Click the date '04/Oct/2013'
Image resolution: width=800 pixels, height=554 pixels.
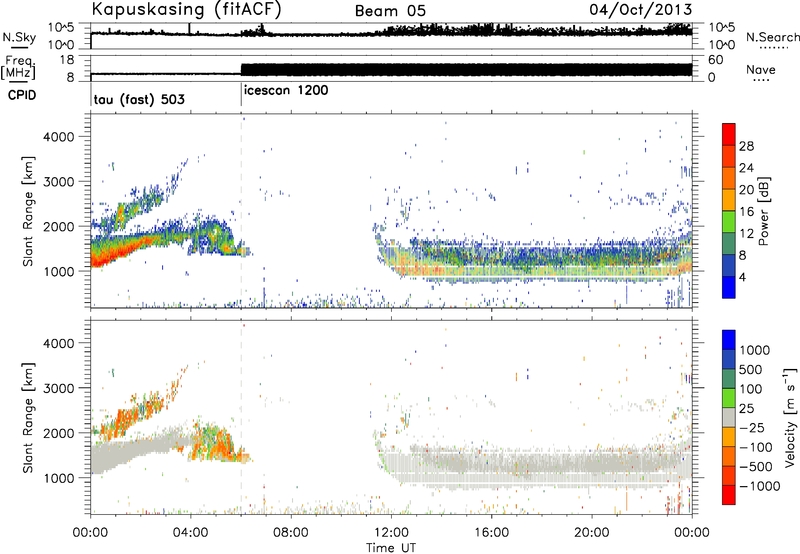tap(641, 9)
